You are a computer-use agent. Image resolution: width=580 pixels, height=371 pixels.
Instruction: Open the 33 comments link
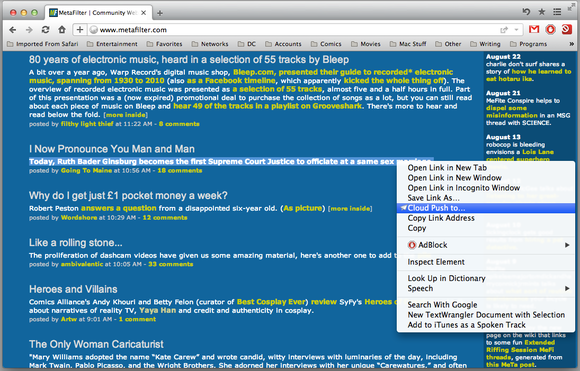pos(171,264)
